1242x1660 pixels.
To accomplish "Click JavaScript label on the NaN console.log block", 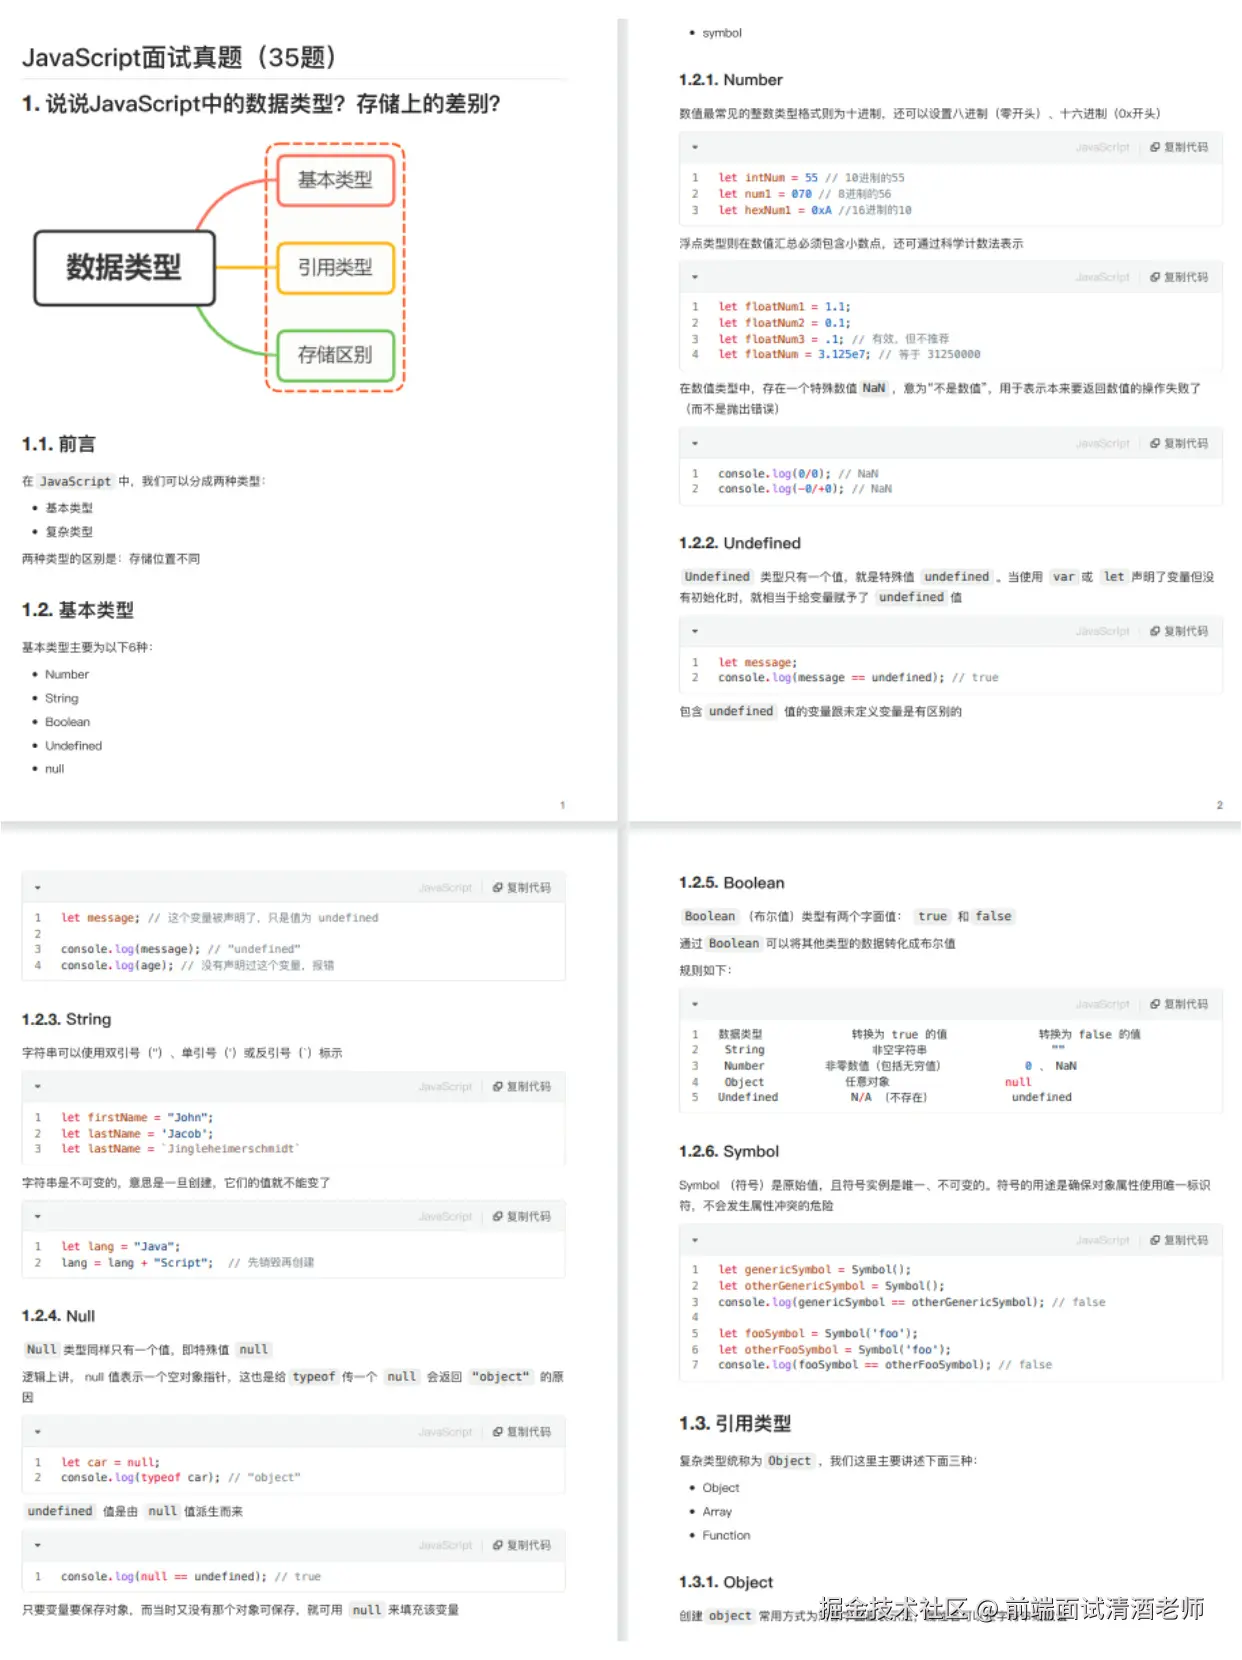I will pyautogui.click(x=1102, y=443).
